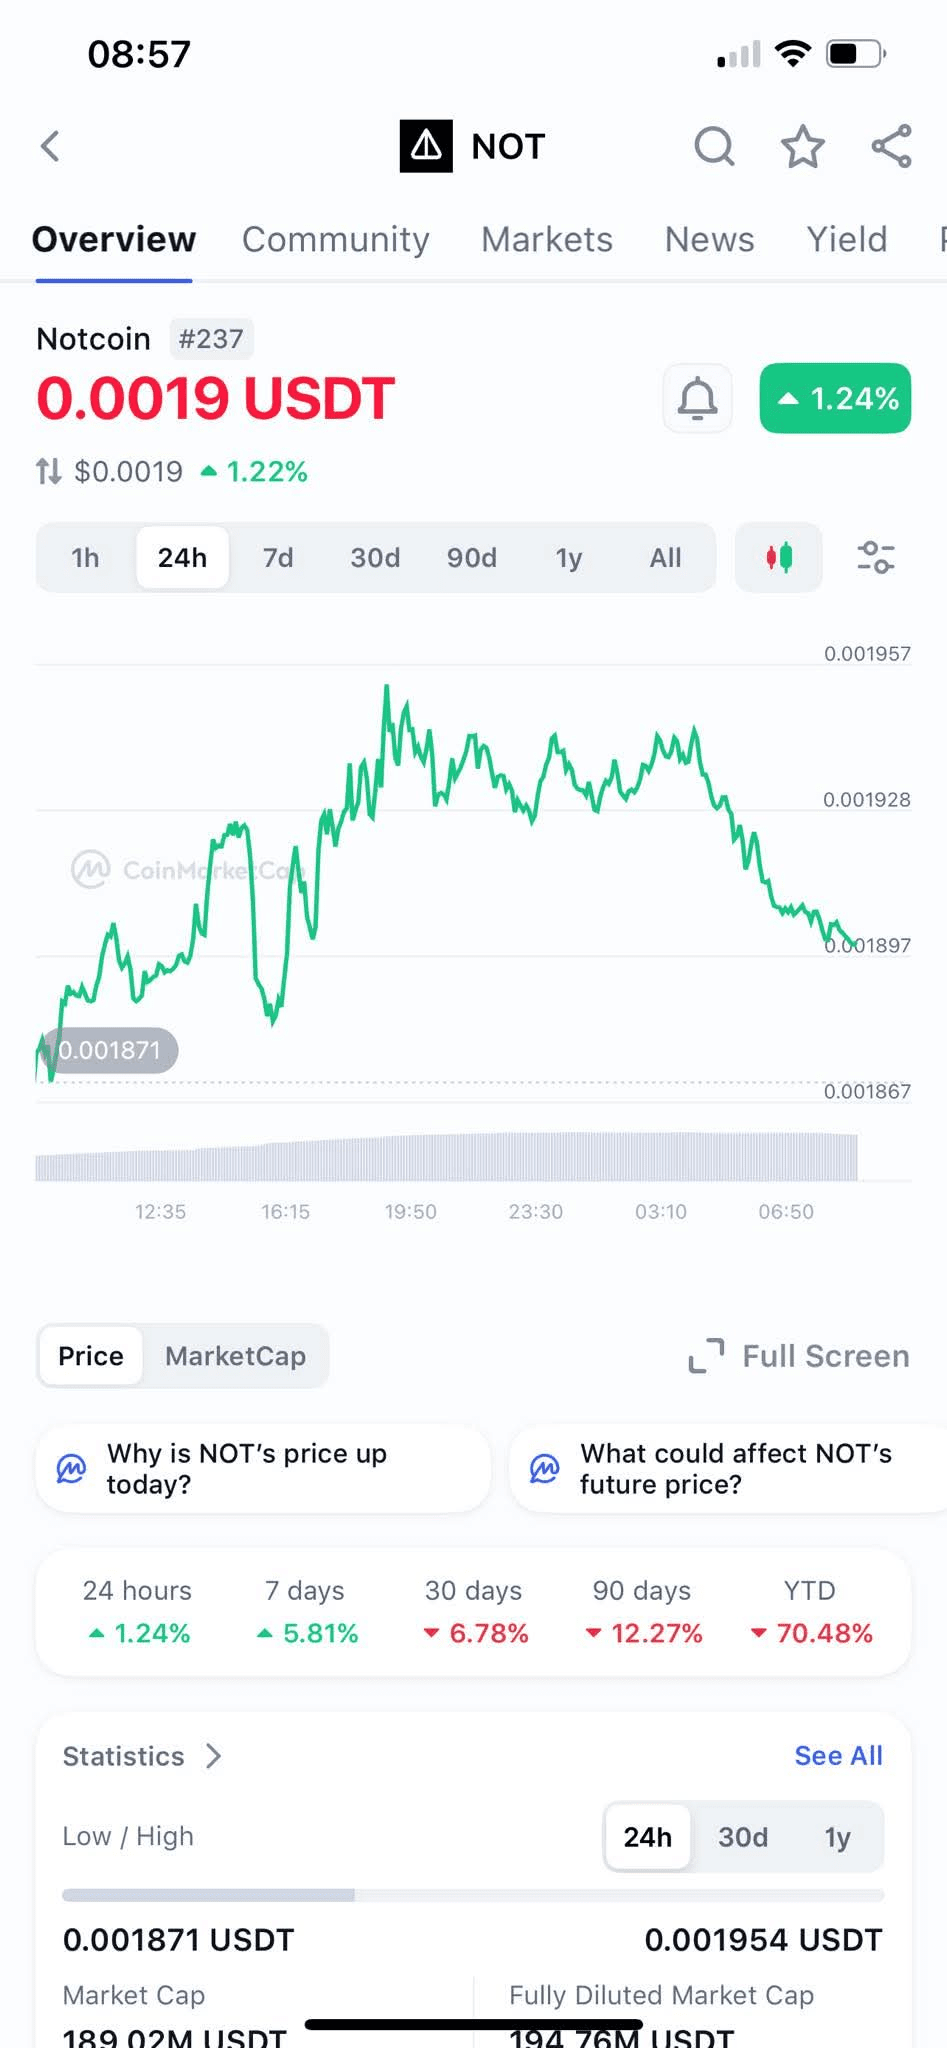The height and width of the screenshot is (2048, 947).
Task: Open the search magnifier icon
Action: (x=714, y=146)
